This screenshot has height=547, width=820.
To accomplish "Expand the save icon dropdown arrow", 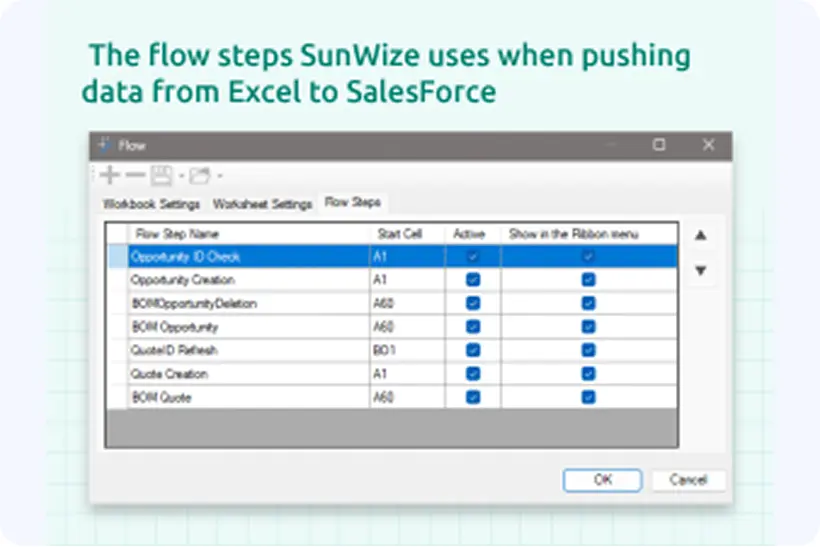I will click(x=181, y=177).
